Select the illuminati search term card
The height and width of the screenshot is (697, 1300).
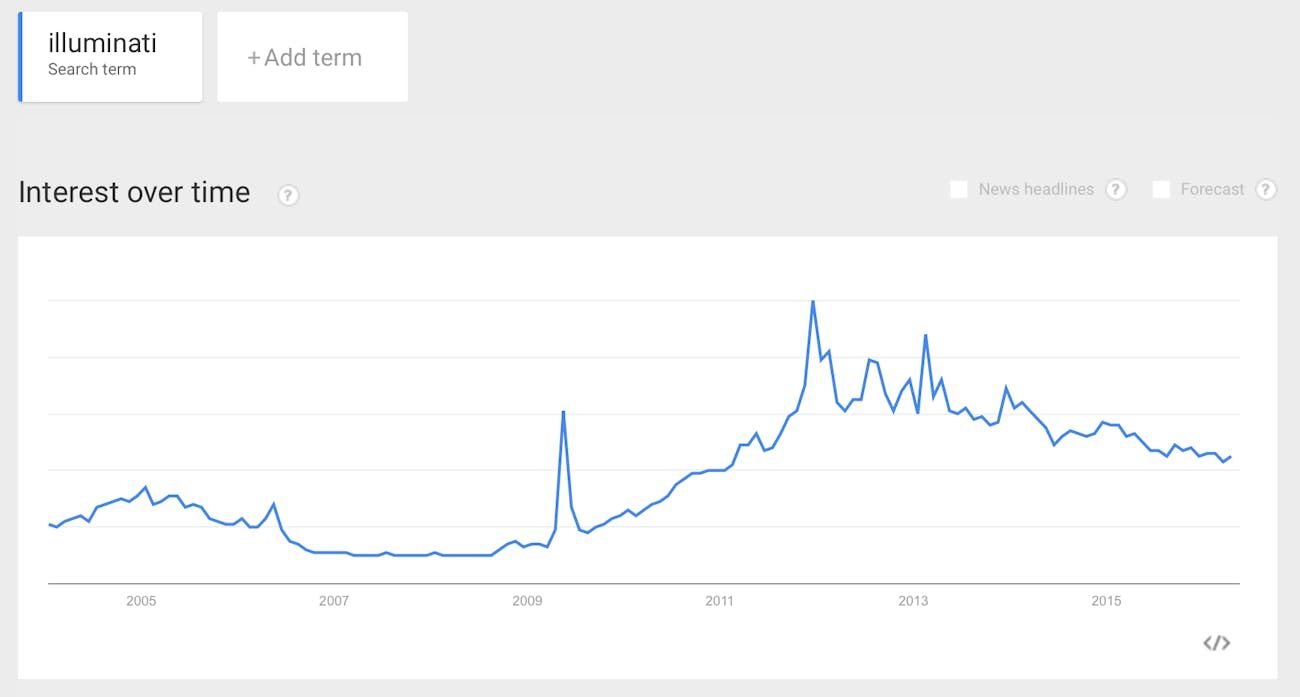110,57
